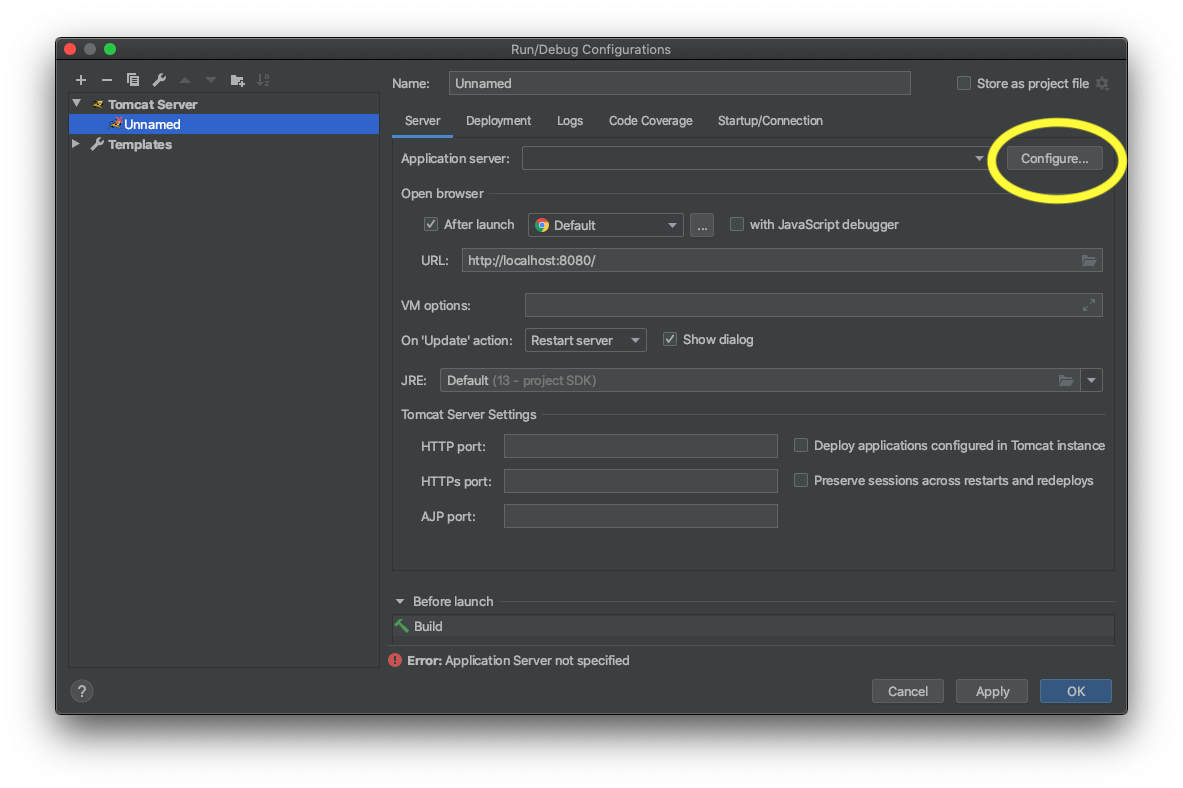Open gear icon next to Store as project file
The height and width of the screenshot is (788, 1183).
(1102, 83)
